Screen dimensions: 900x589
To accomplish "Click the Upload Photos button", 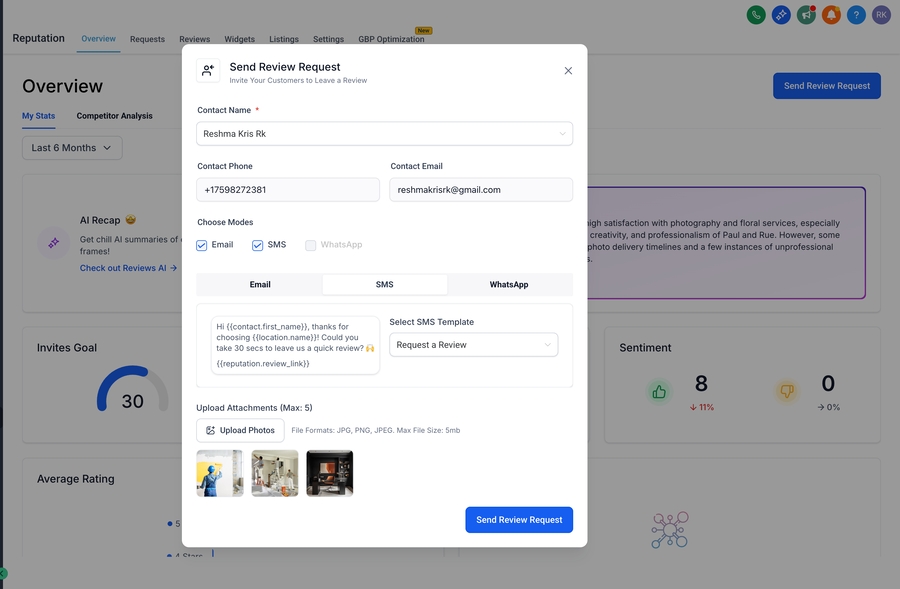I will point(240,430).
